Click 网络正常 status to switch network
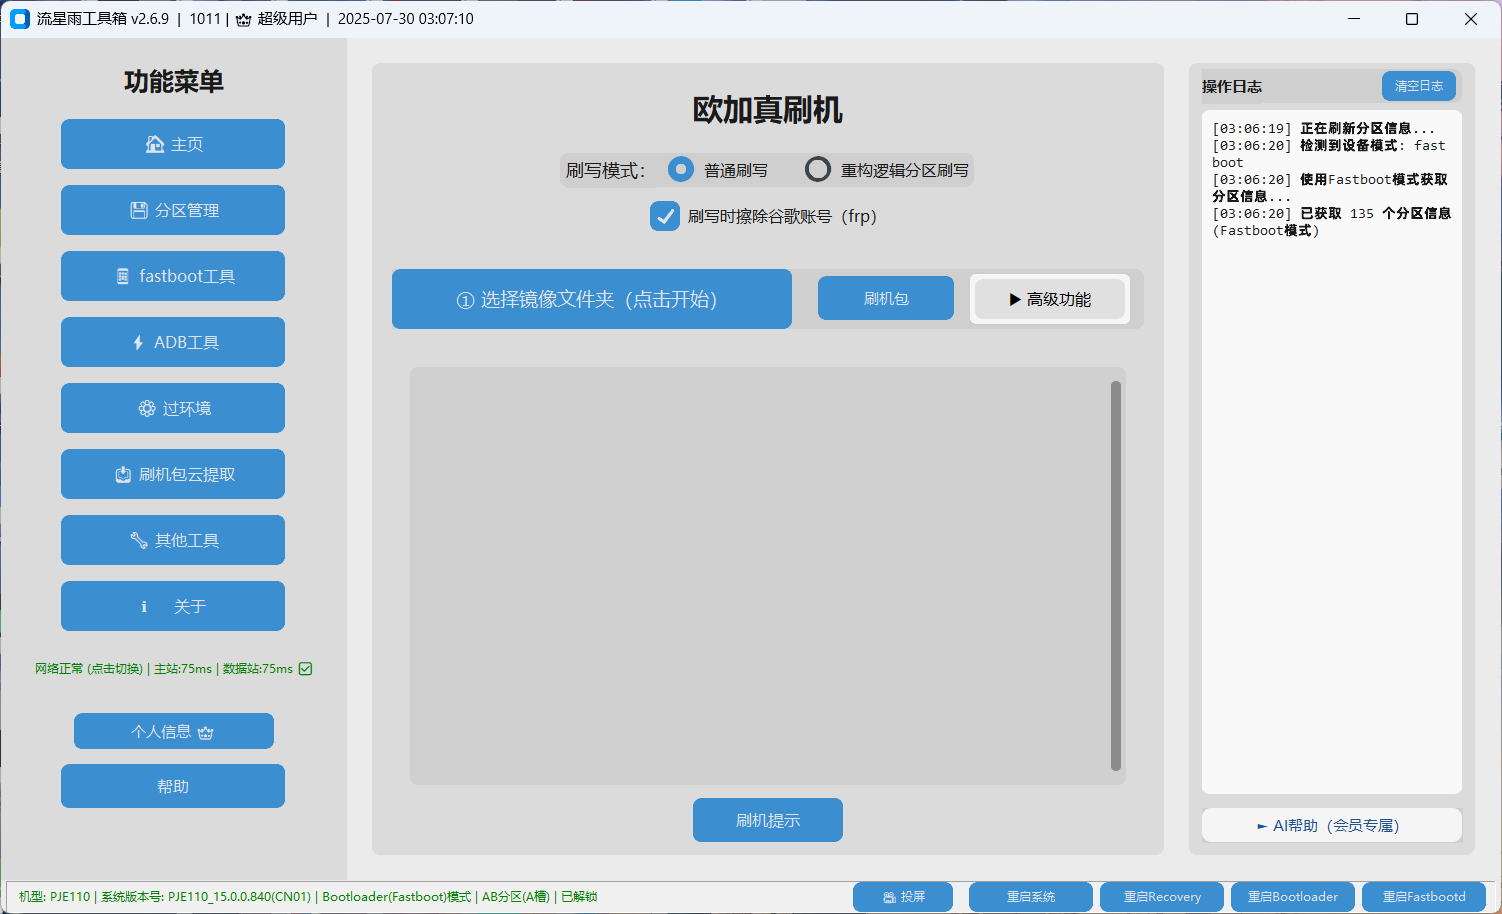The height and width of the screenshot is (914, 1502). pyautogui.click(x=88, y=669)
